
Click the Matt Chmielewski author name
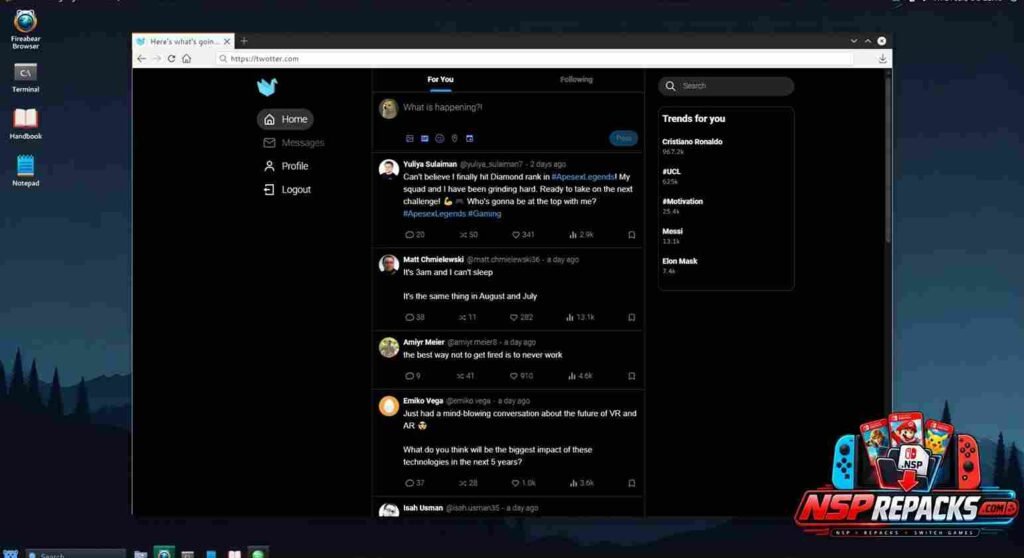tap(433, 260)
